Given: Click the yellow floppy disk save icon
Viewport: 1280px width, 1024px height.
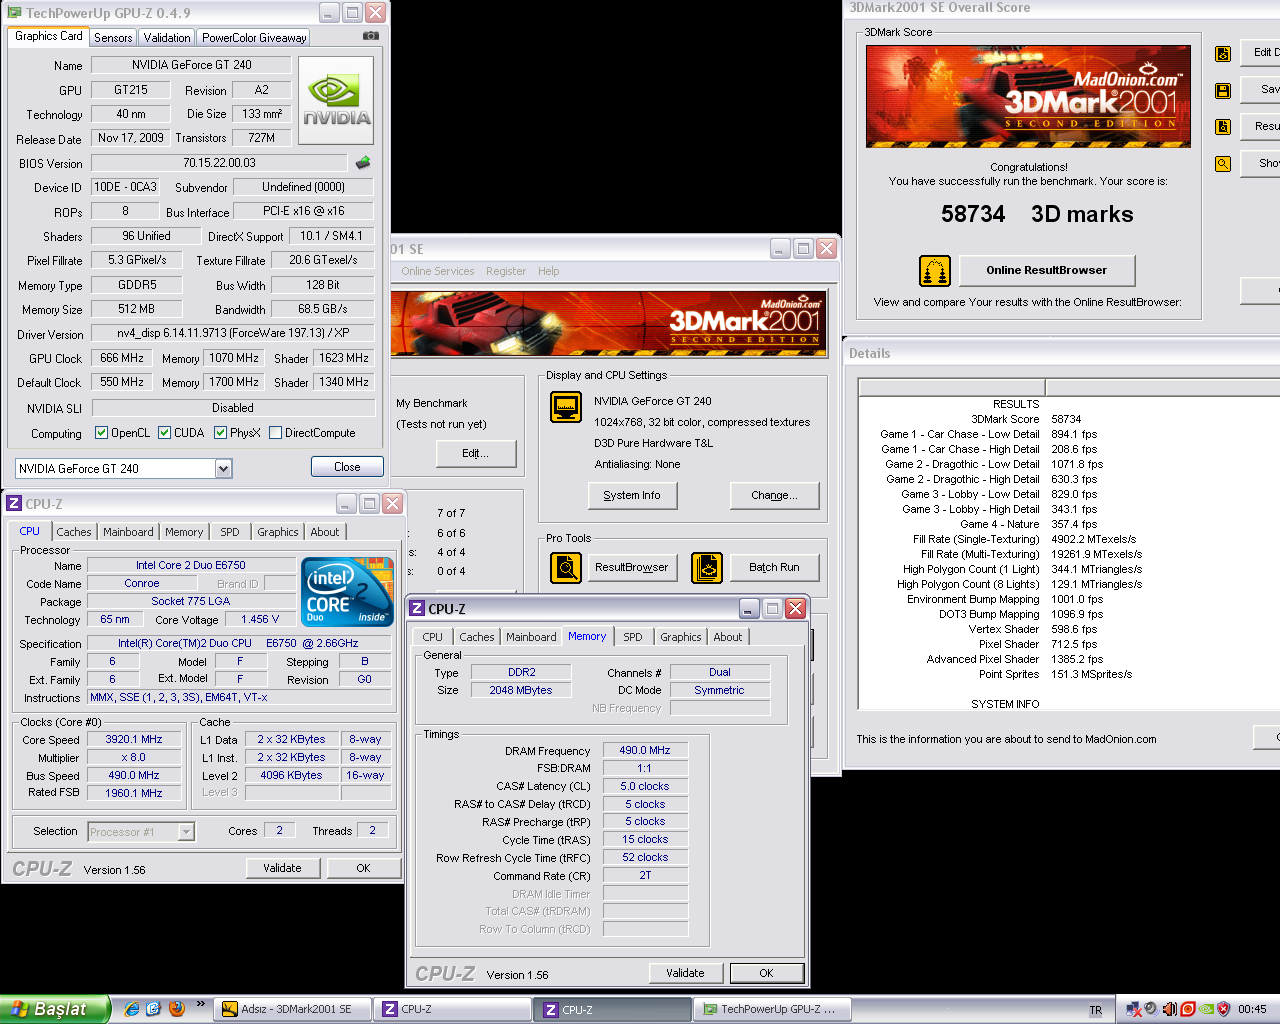Looking at the screenshot, I should tap(1222, 91).
